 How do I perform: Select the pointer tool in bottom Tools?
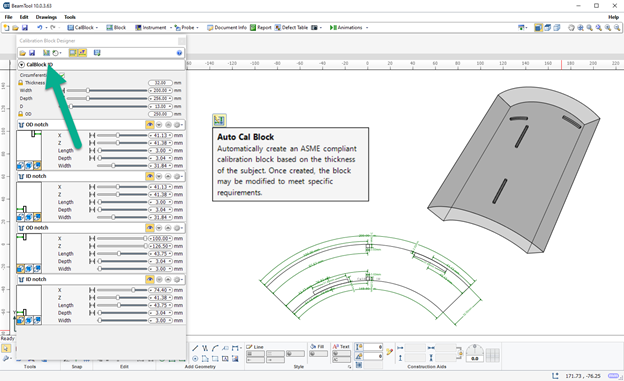6,348
